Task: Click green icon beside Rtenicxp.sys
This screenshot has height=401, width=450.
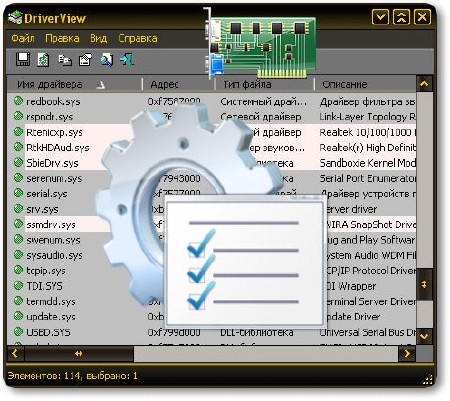Action: click(18, 132)
